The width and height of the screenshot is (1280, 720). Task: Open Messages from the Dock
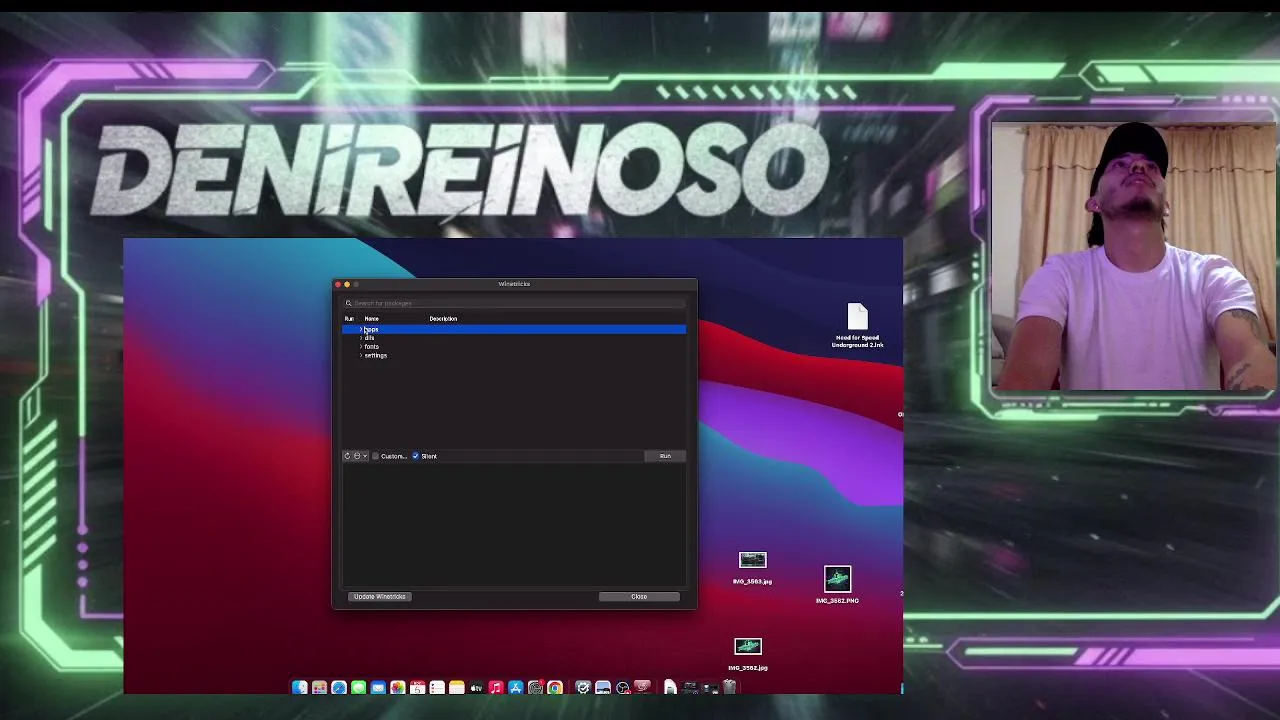click(x=358, y=687)
